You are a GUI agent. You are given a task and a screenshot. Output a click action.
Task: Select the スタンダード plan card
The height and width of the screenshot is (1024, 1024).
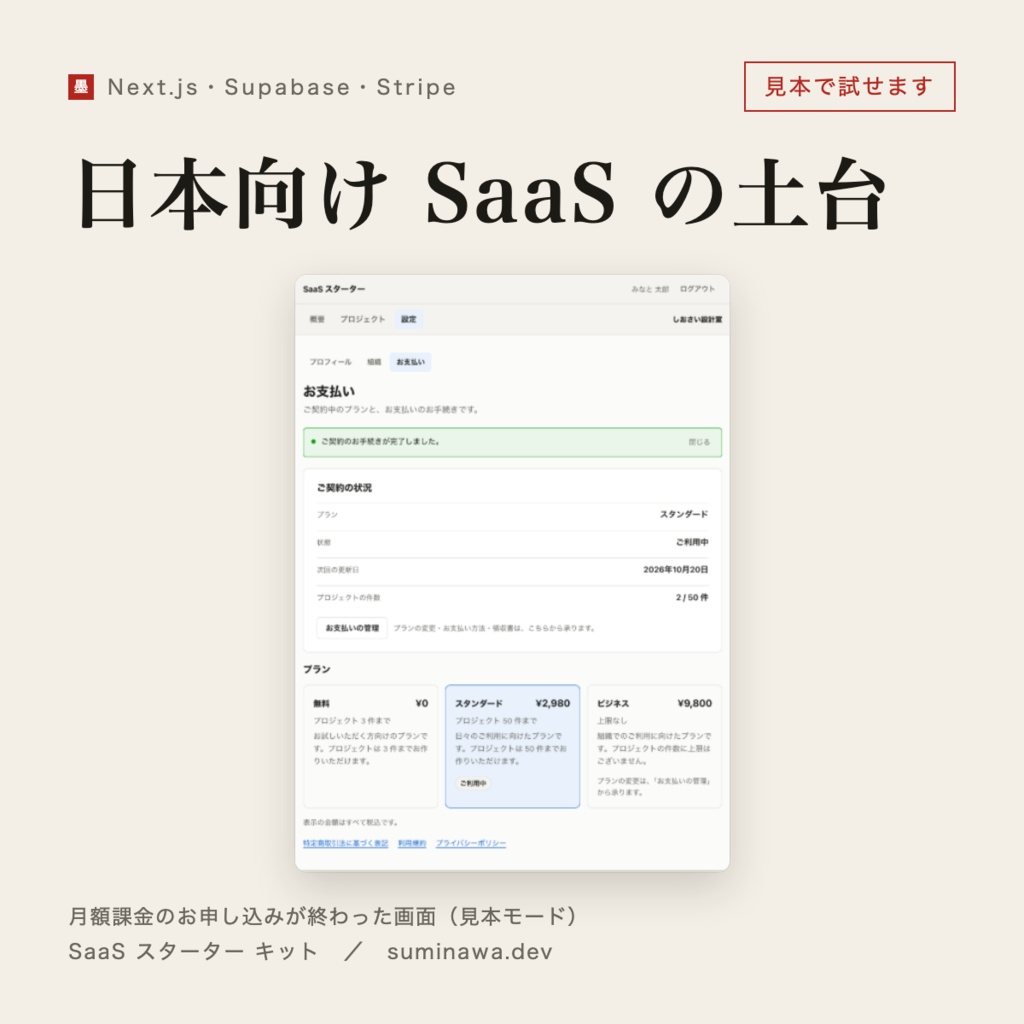(513, 746)
